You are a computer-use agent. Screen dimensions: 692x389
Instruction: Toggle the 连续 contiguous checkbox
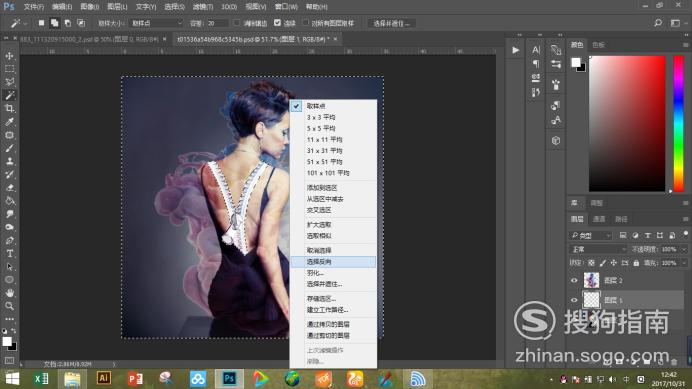pos(277,23)
